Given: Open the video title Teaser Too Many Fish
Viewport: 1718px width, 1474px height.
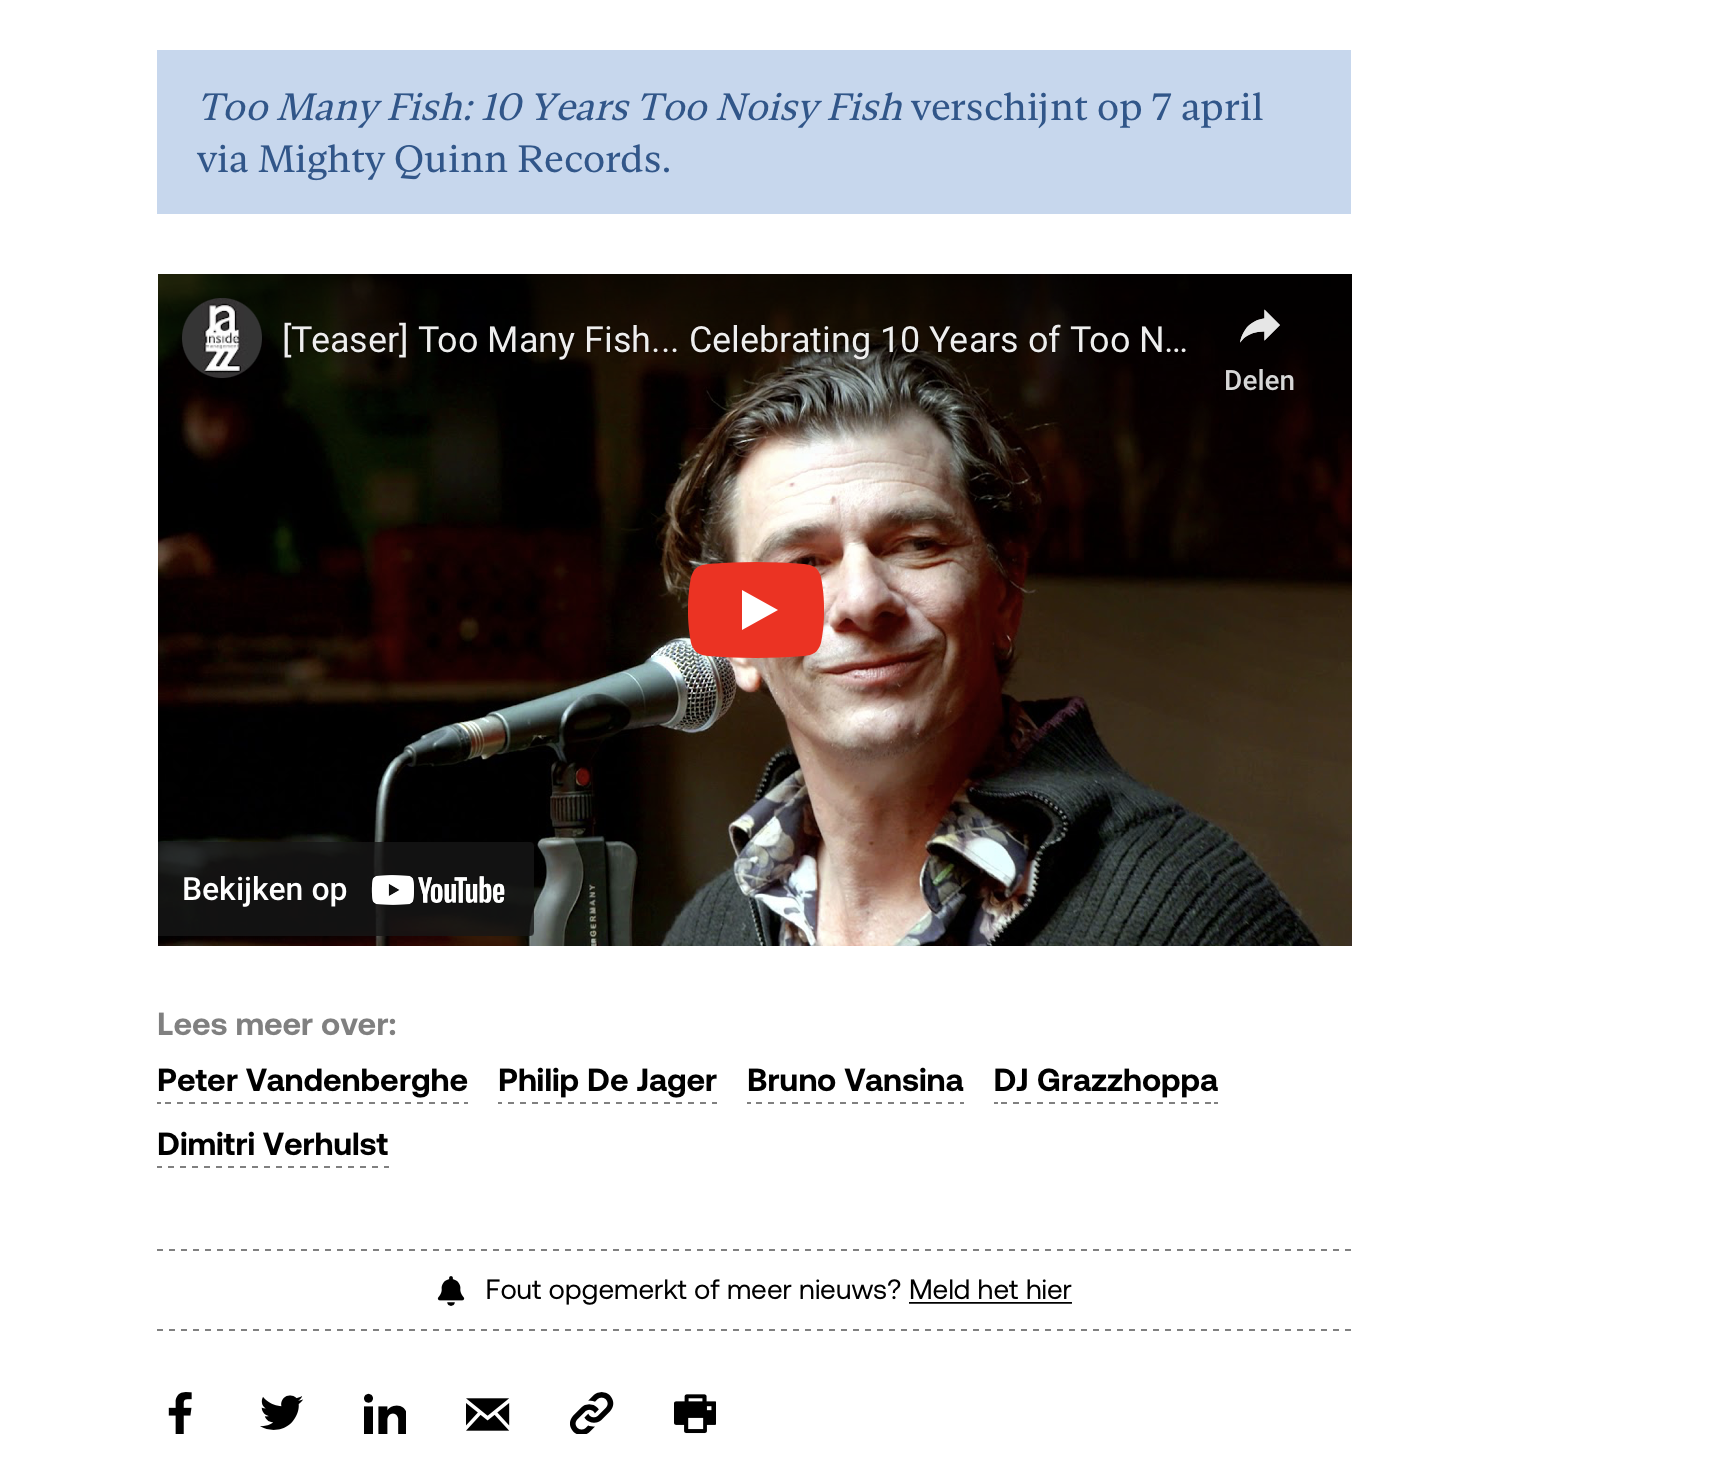Looking at the screenshot, I should coord(735,340).
